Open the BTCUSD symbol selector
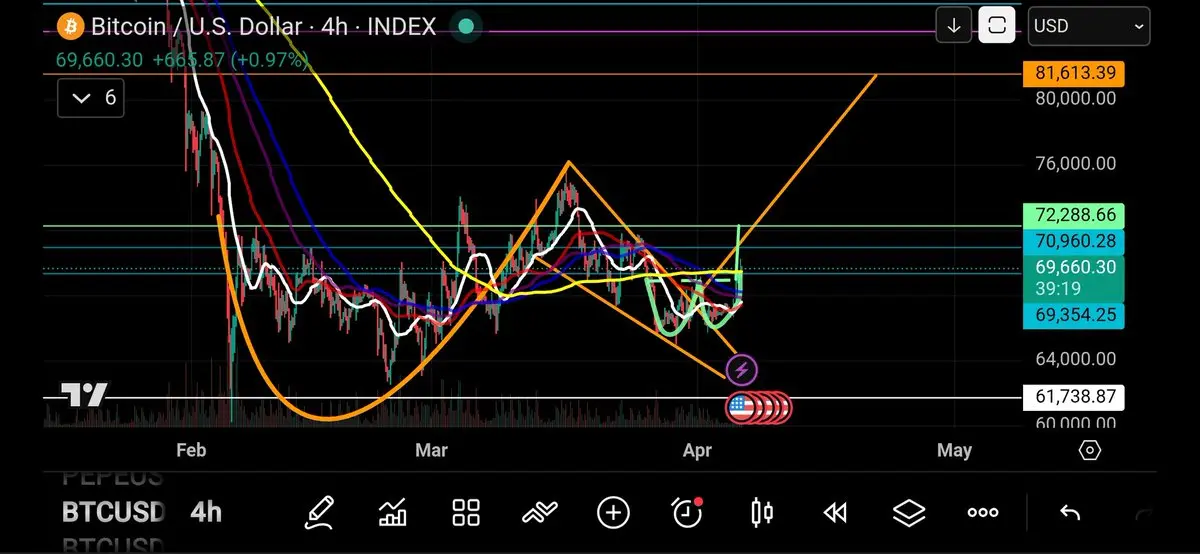 pos(113,513)
